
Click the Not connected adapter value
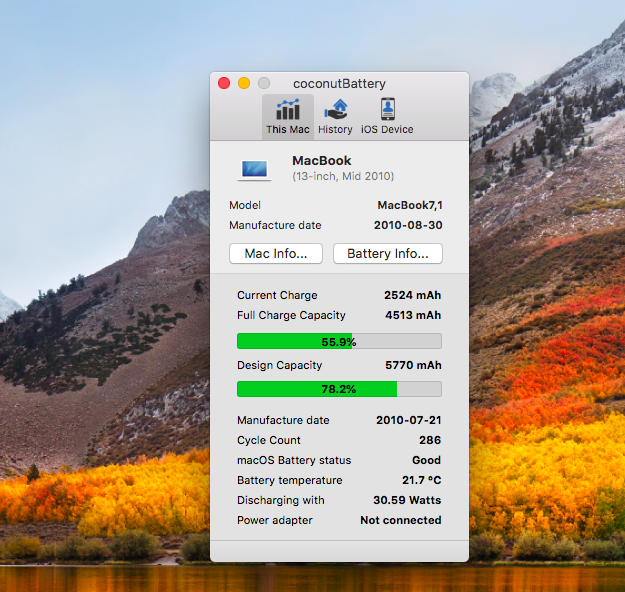401,520
